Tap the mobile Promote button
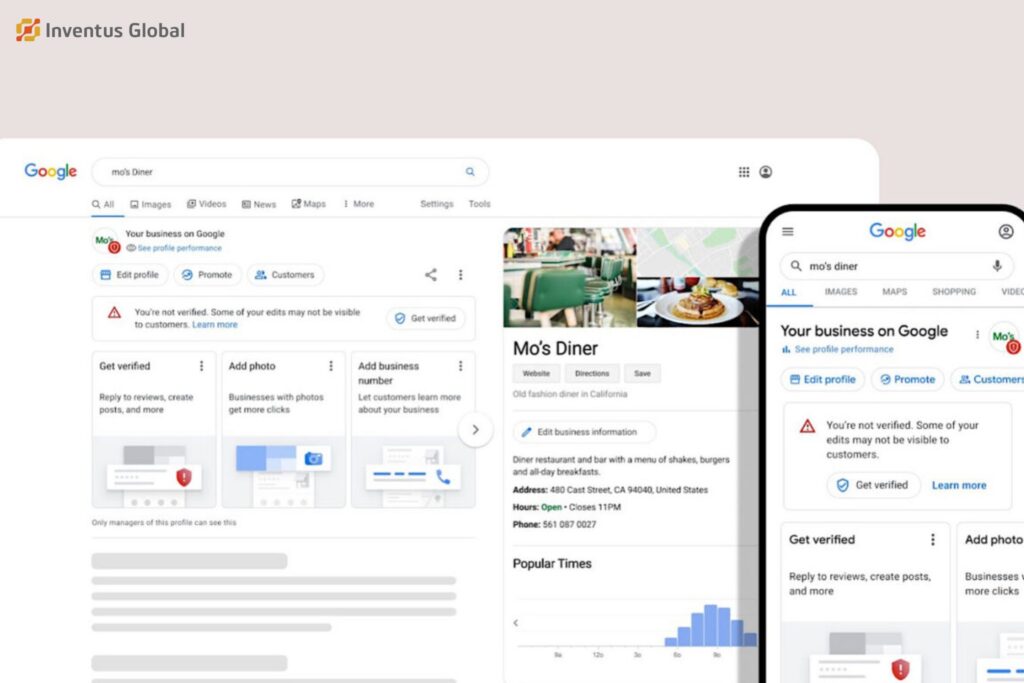 907,379
